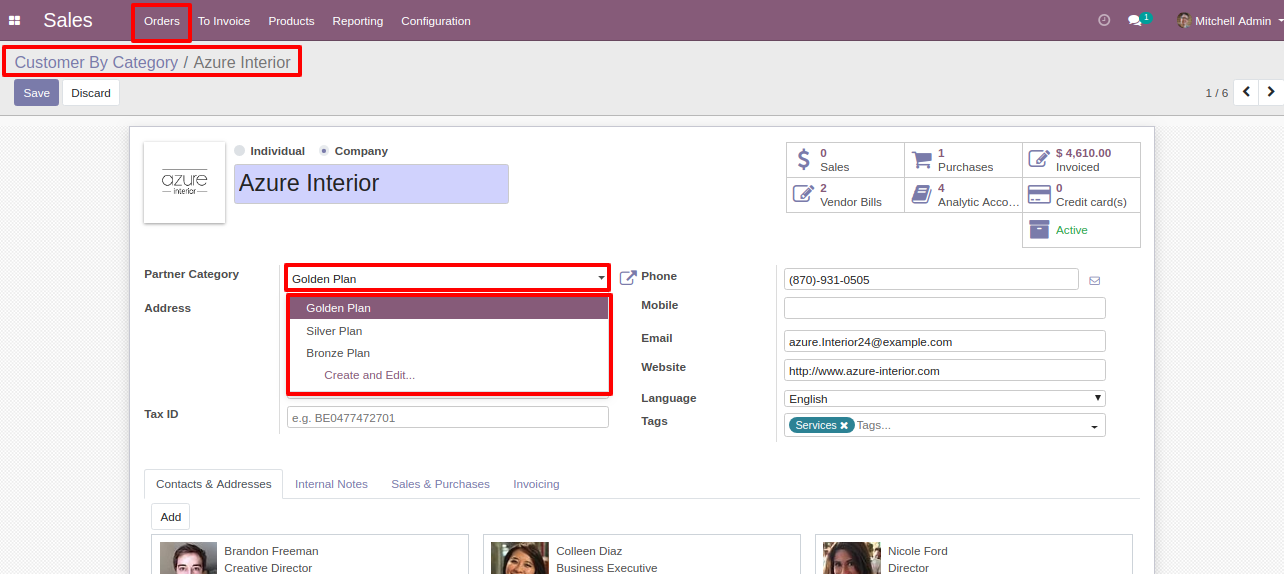
Task: Open the Sales dollar stat button
Action: tap(846, 160)
